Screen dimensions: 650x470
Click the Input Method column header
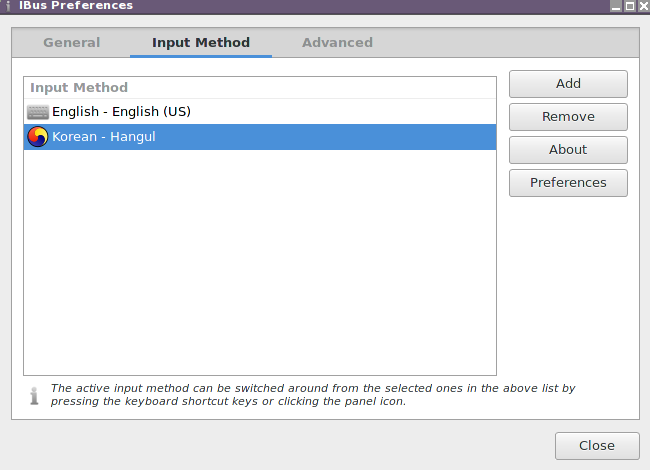[x=260, y=88]
